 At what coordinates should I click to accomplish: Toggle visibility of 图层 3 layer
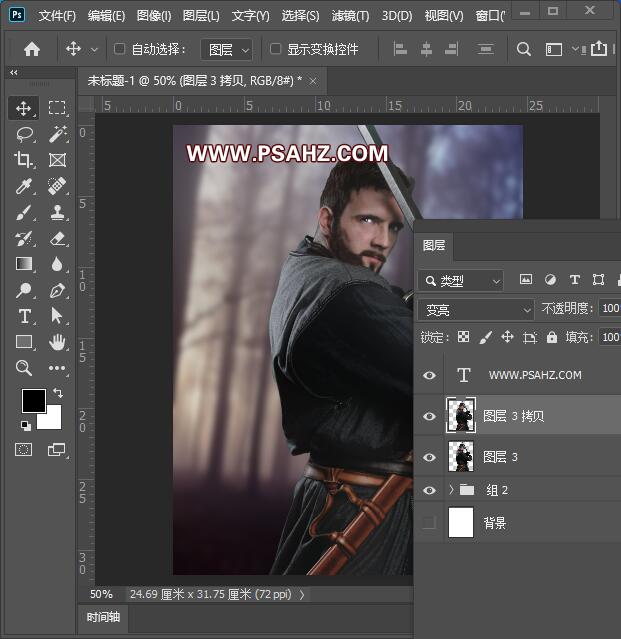click(429, 457)
